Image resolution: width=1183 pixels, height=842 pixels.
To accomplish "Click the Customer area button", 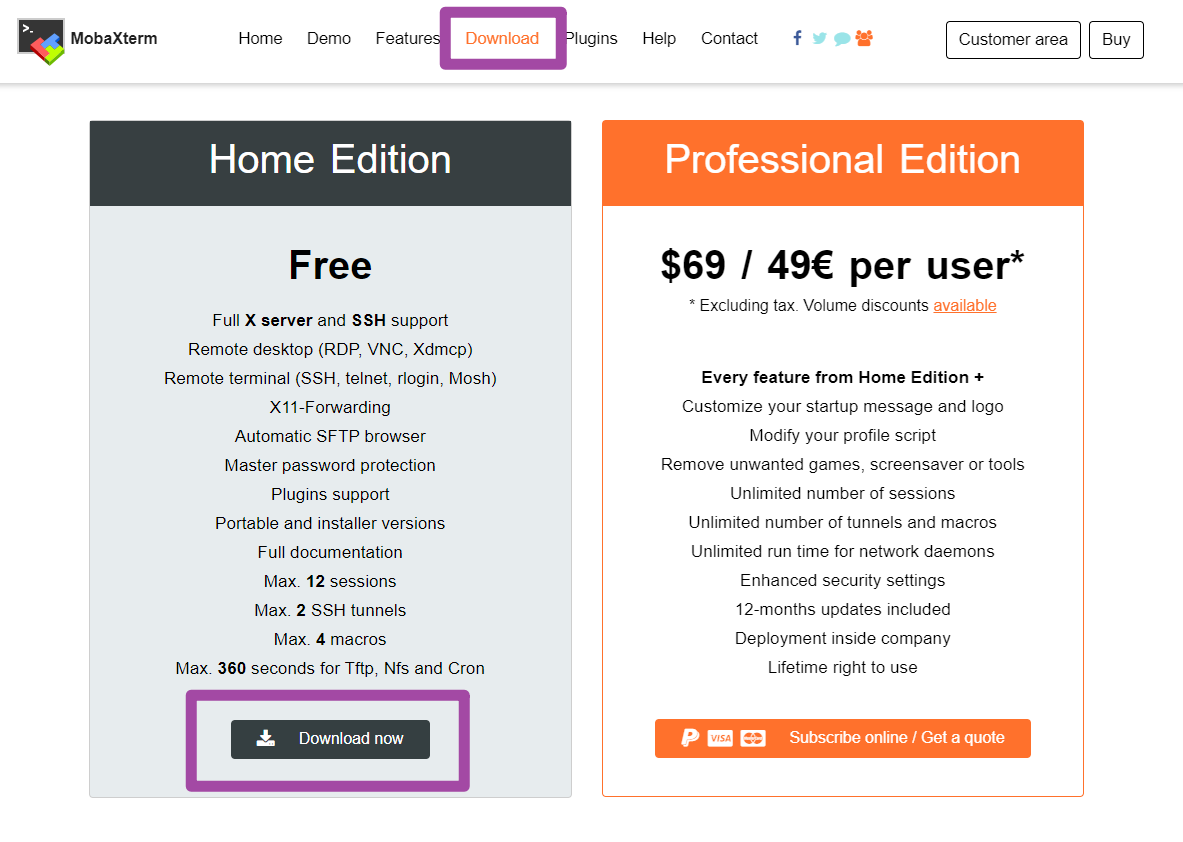I will point(1013,40).
